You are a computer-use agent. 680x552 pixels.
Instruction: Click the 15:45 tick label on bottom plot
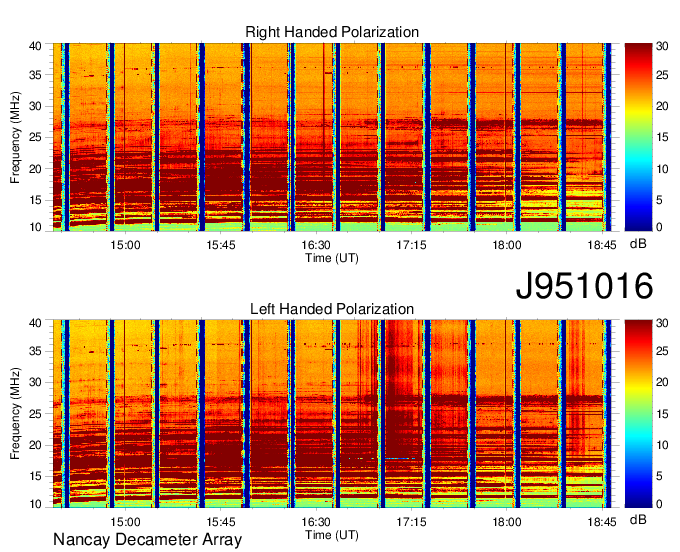click(220, 522)
